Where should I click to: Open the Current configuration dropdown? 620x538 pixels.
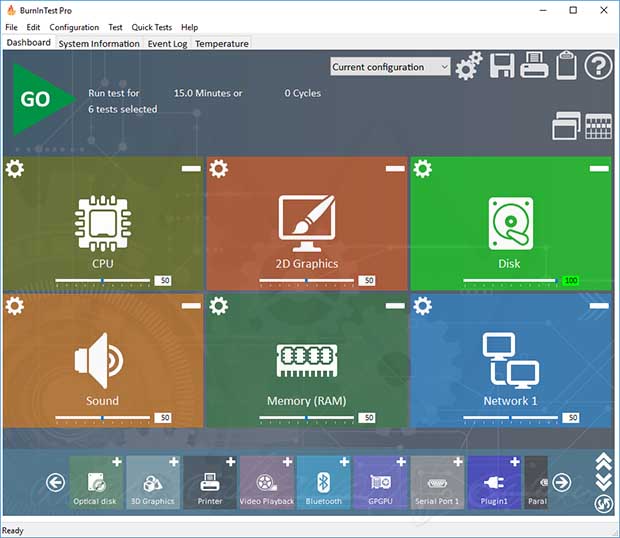tap(391, 67)
